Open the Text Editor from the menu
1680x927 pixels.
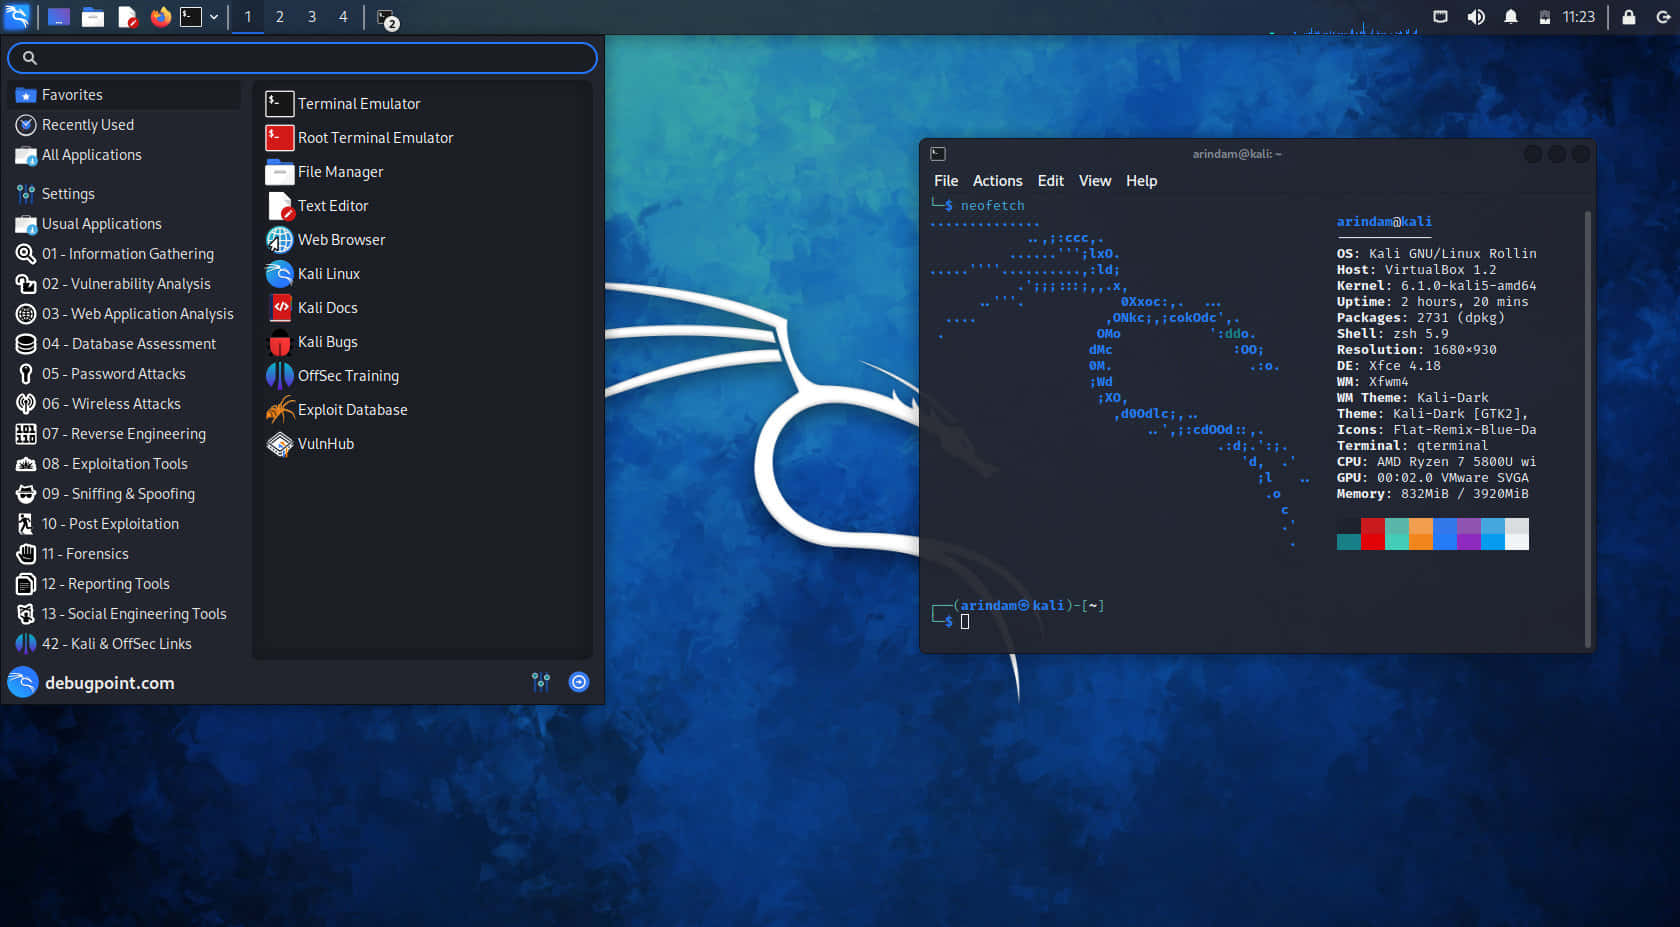(x=331, y=205)
